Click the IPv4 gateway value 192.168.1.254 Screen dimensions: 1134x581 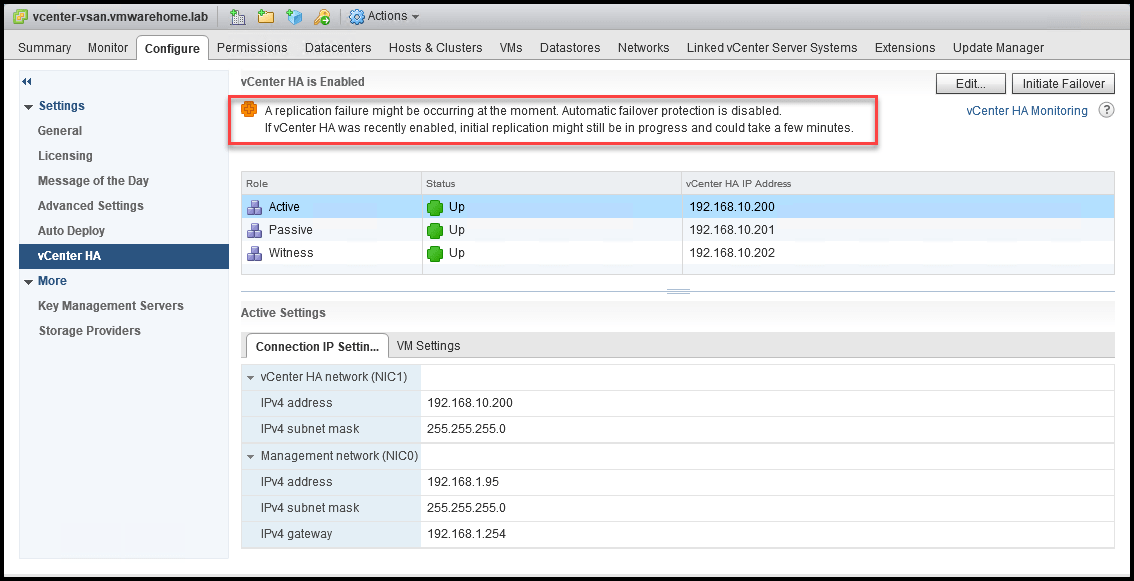click(x=466, y=535)
